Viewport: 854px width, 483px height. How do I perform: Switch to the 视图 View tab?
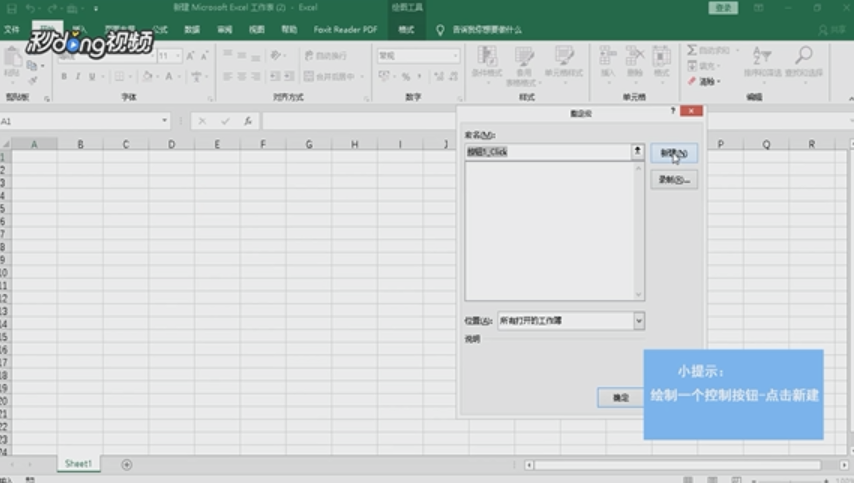tap(257, 29)
